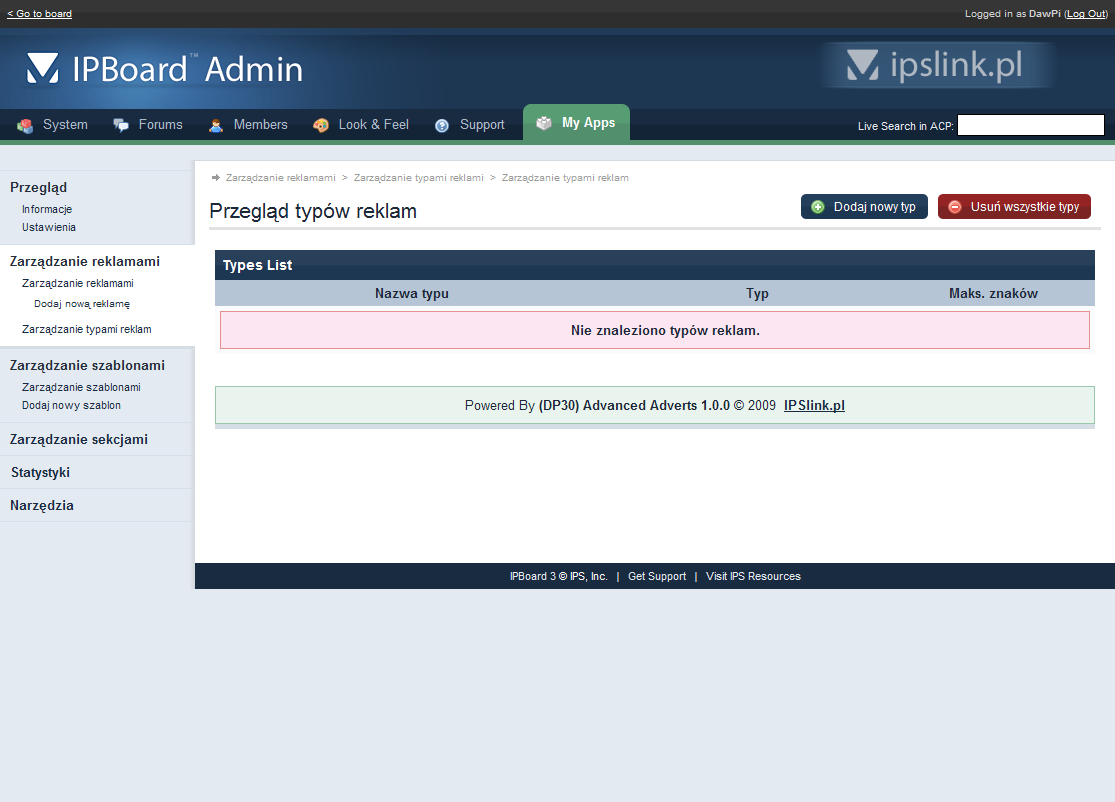Click the My Apps box icon

544,123
